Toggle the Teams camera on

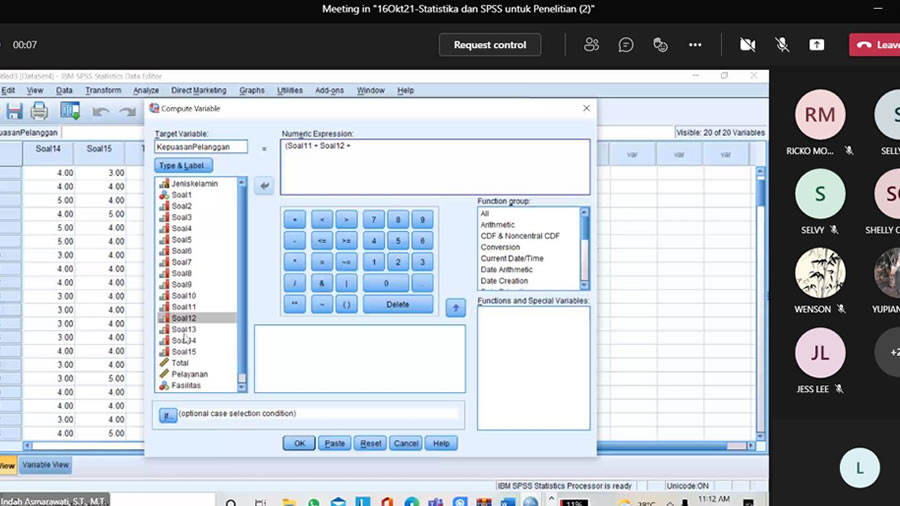pos(747,45)
